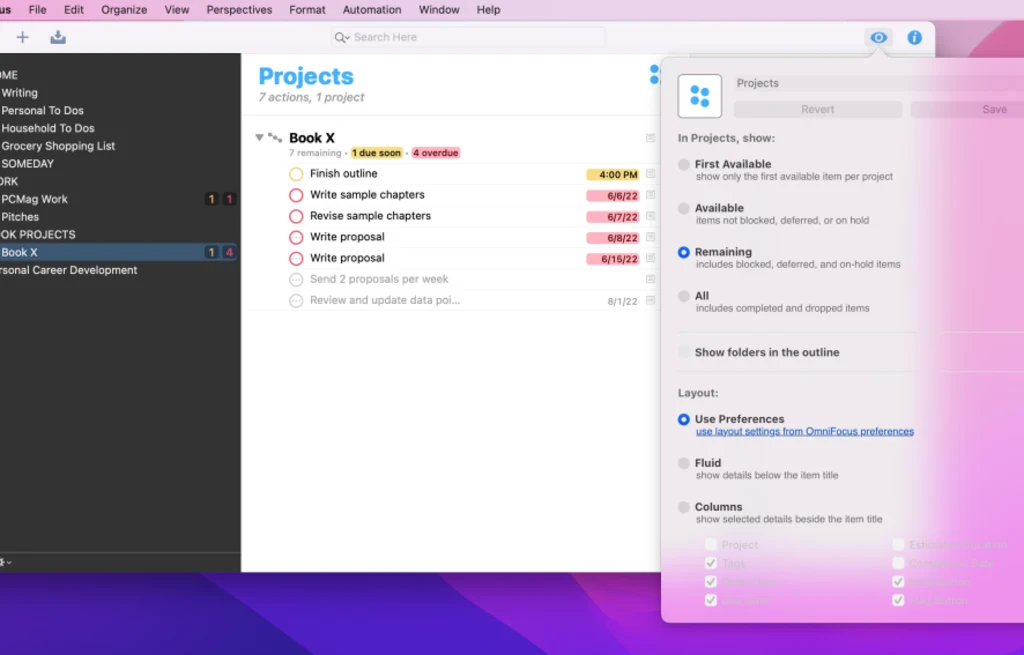The width and height of the screenshot is (1024, 655).
Task: Click the import tray icon in toolbar
Action: 58,36
